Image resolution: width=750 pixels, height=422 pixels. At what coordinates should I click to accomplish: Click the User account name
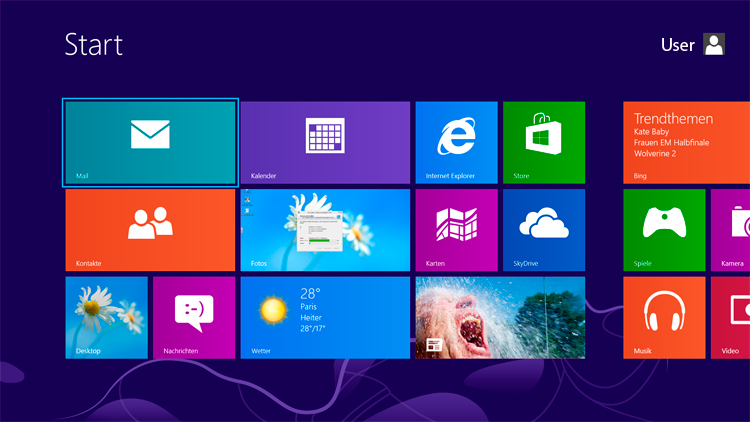coord(677,45)
